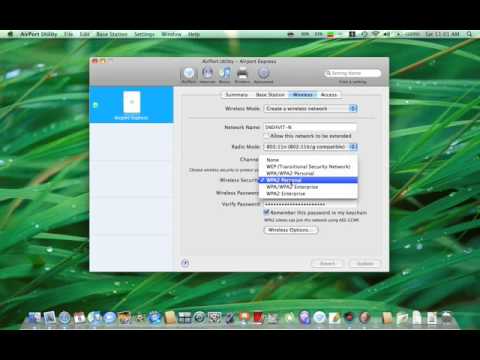The width and height of the screenshot is (480, 360).
Task: Open the Edit menu
Action: coord(85,34)
